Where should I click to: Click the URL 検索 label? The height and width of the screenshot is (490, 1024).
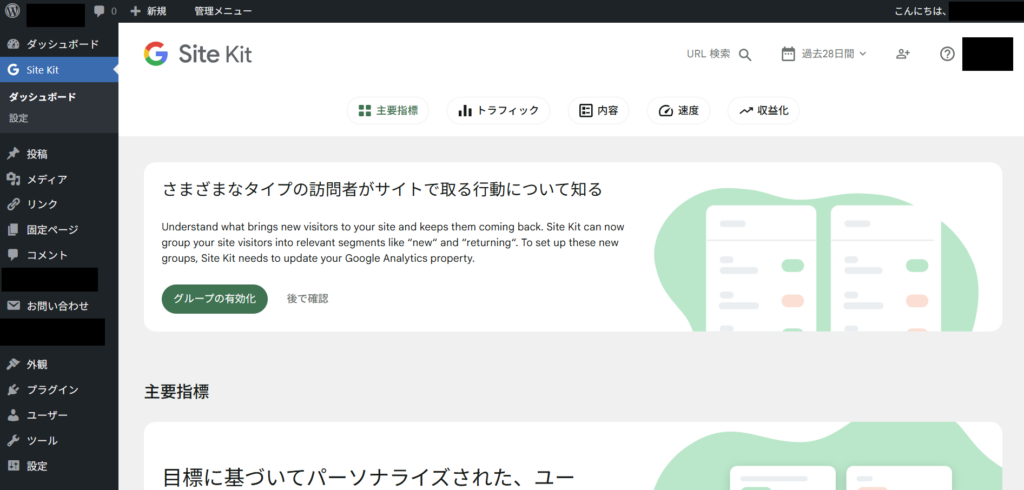[709, 54]
